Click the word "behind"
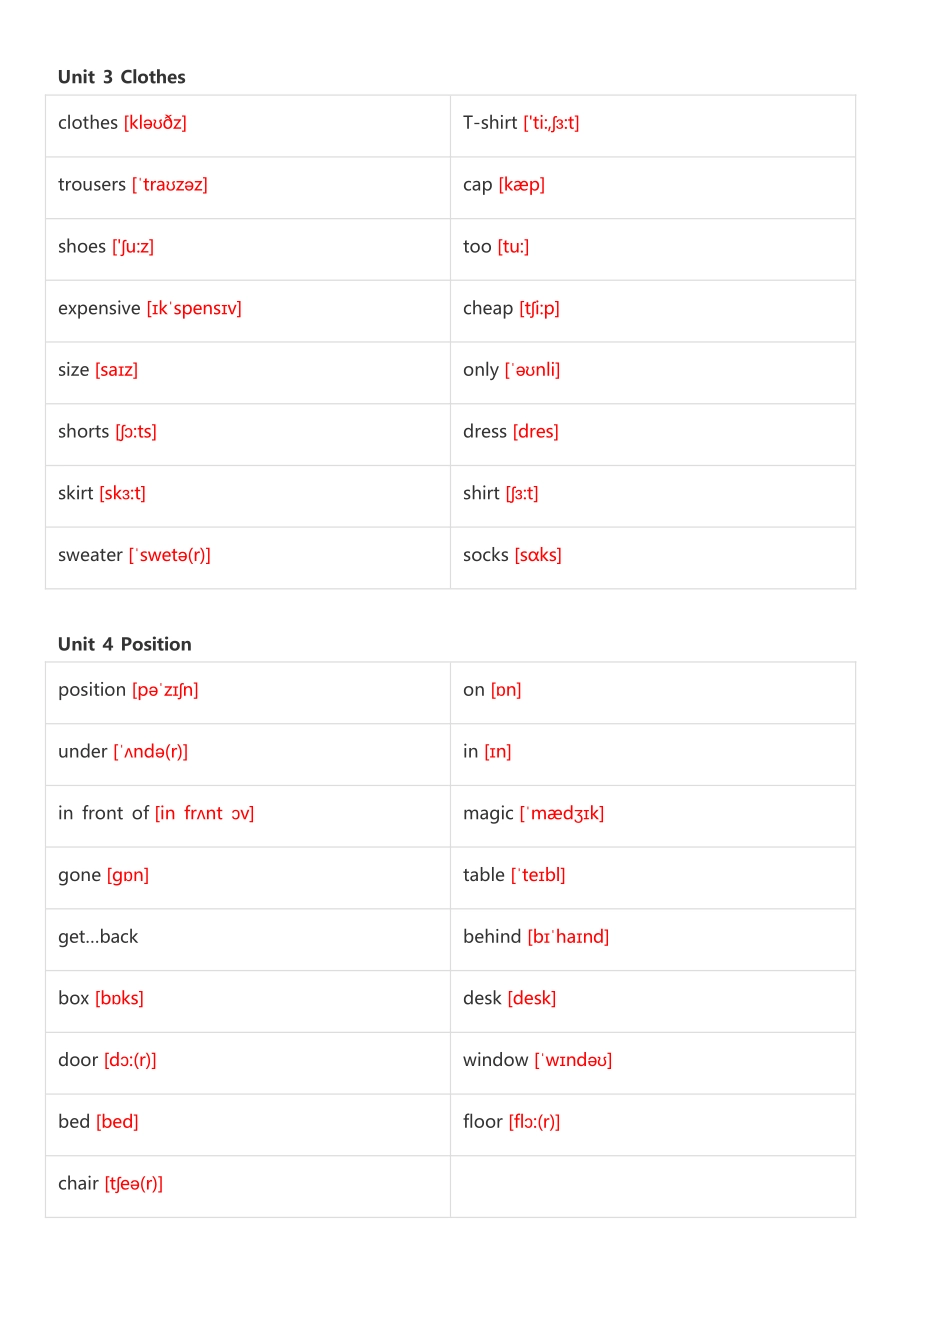This screenshot has width=950, height=1344. pos(492,937)
